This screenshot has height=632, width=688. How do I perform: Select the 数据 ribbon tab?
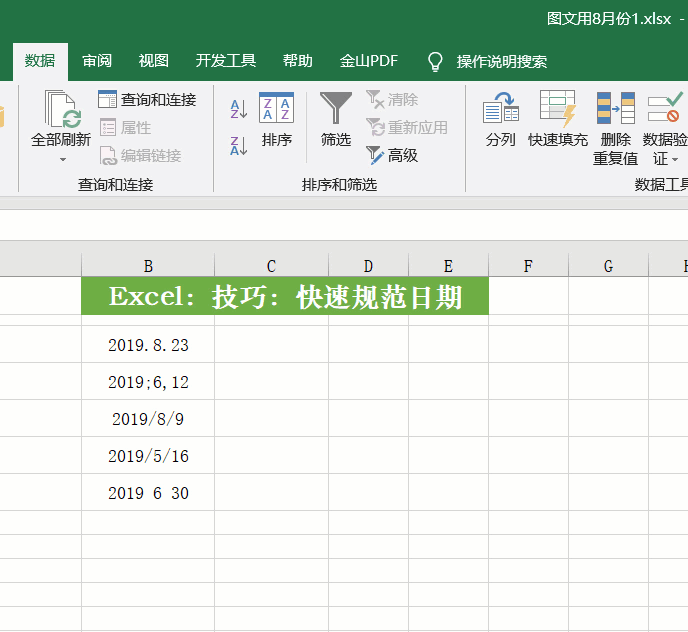click(40, 61)
